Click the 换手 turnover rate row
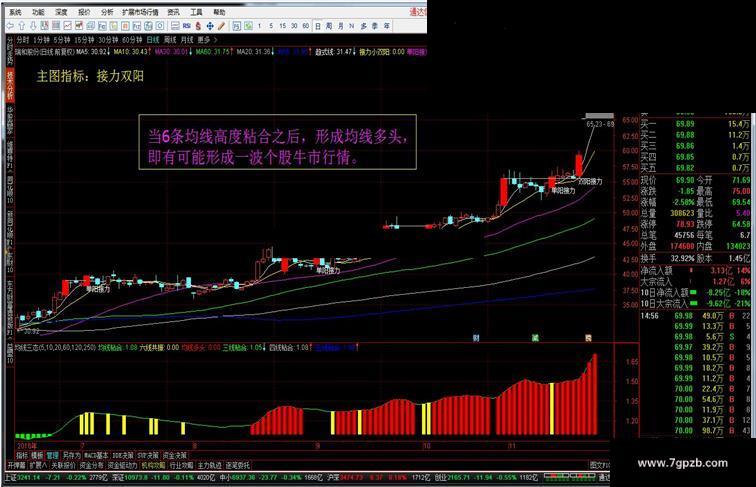The width and height of the screenshot is (756, 487). tap(695, 258)
